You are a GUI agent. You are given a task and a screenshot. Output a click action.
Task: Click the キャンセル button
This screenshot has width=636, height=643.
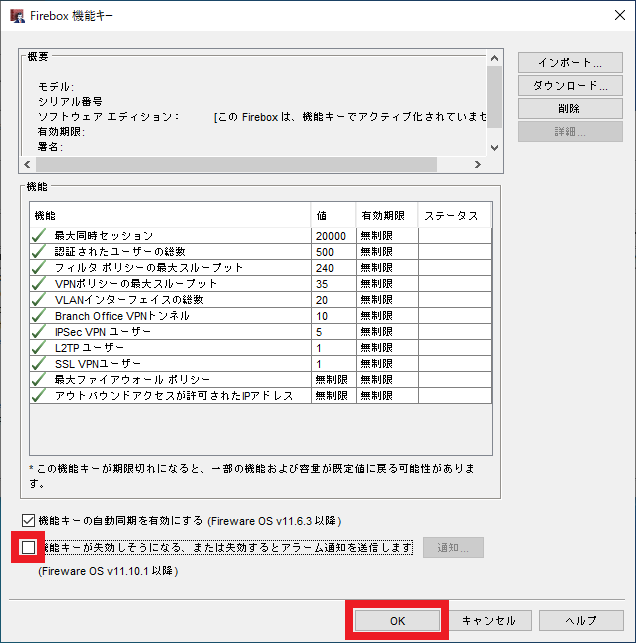click(x=489, y=620)
